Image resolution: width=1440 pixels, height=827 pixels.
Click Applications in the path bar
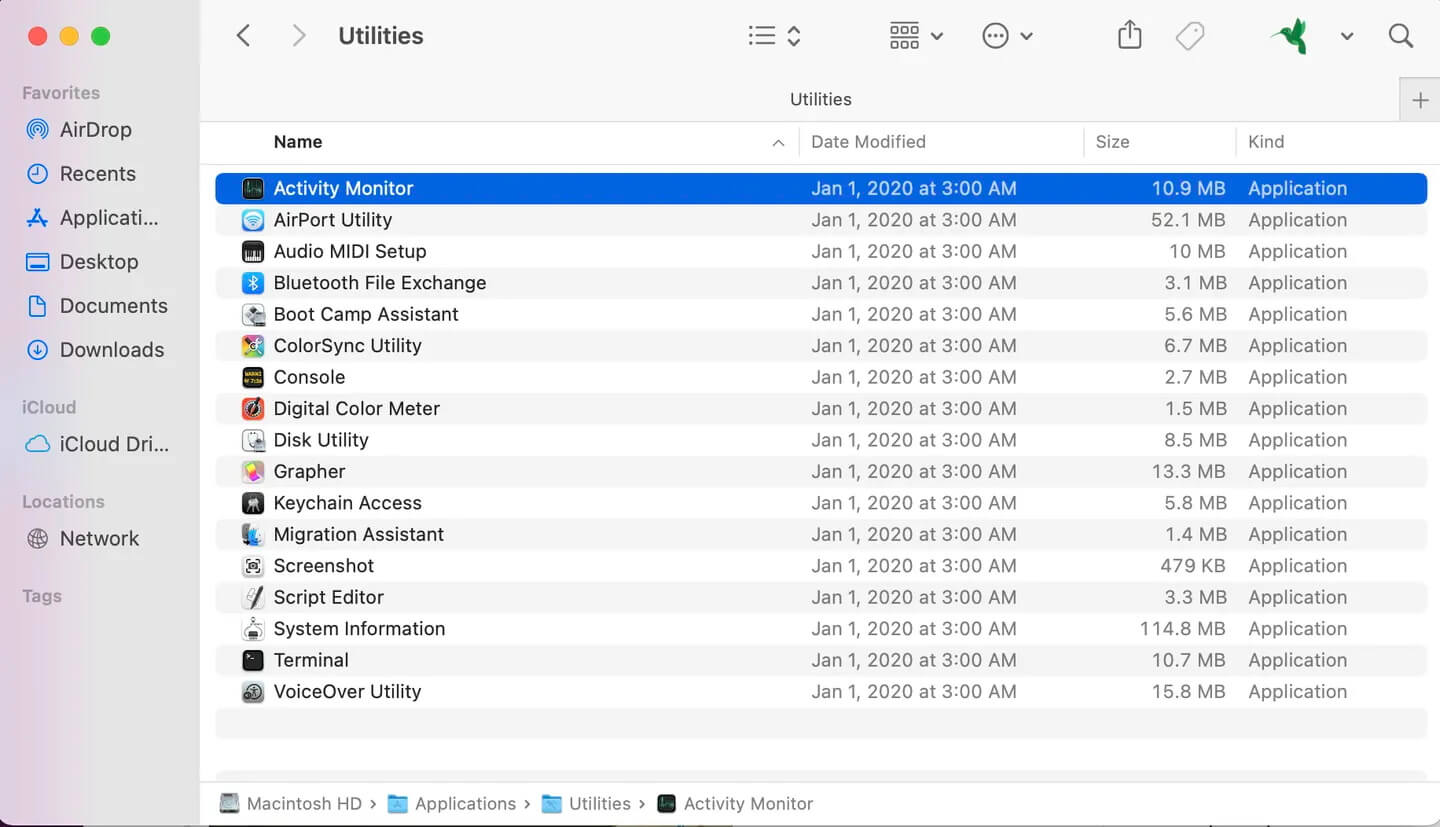(465, 804)
